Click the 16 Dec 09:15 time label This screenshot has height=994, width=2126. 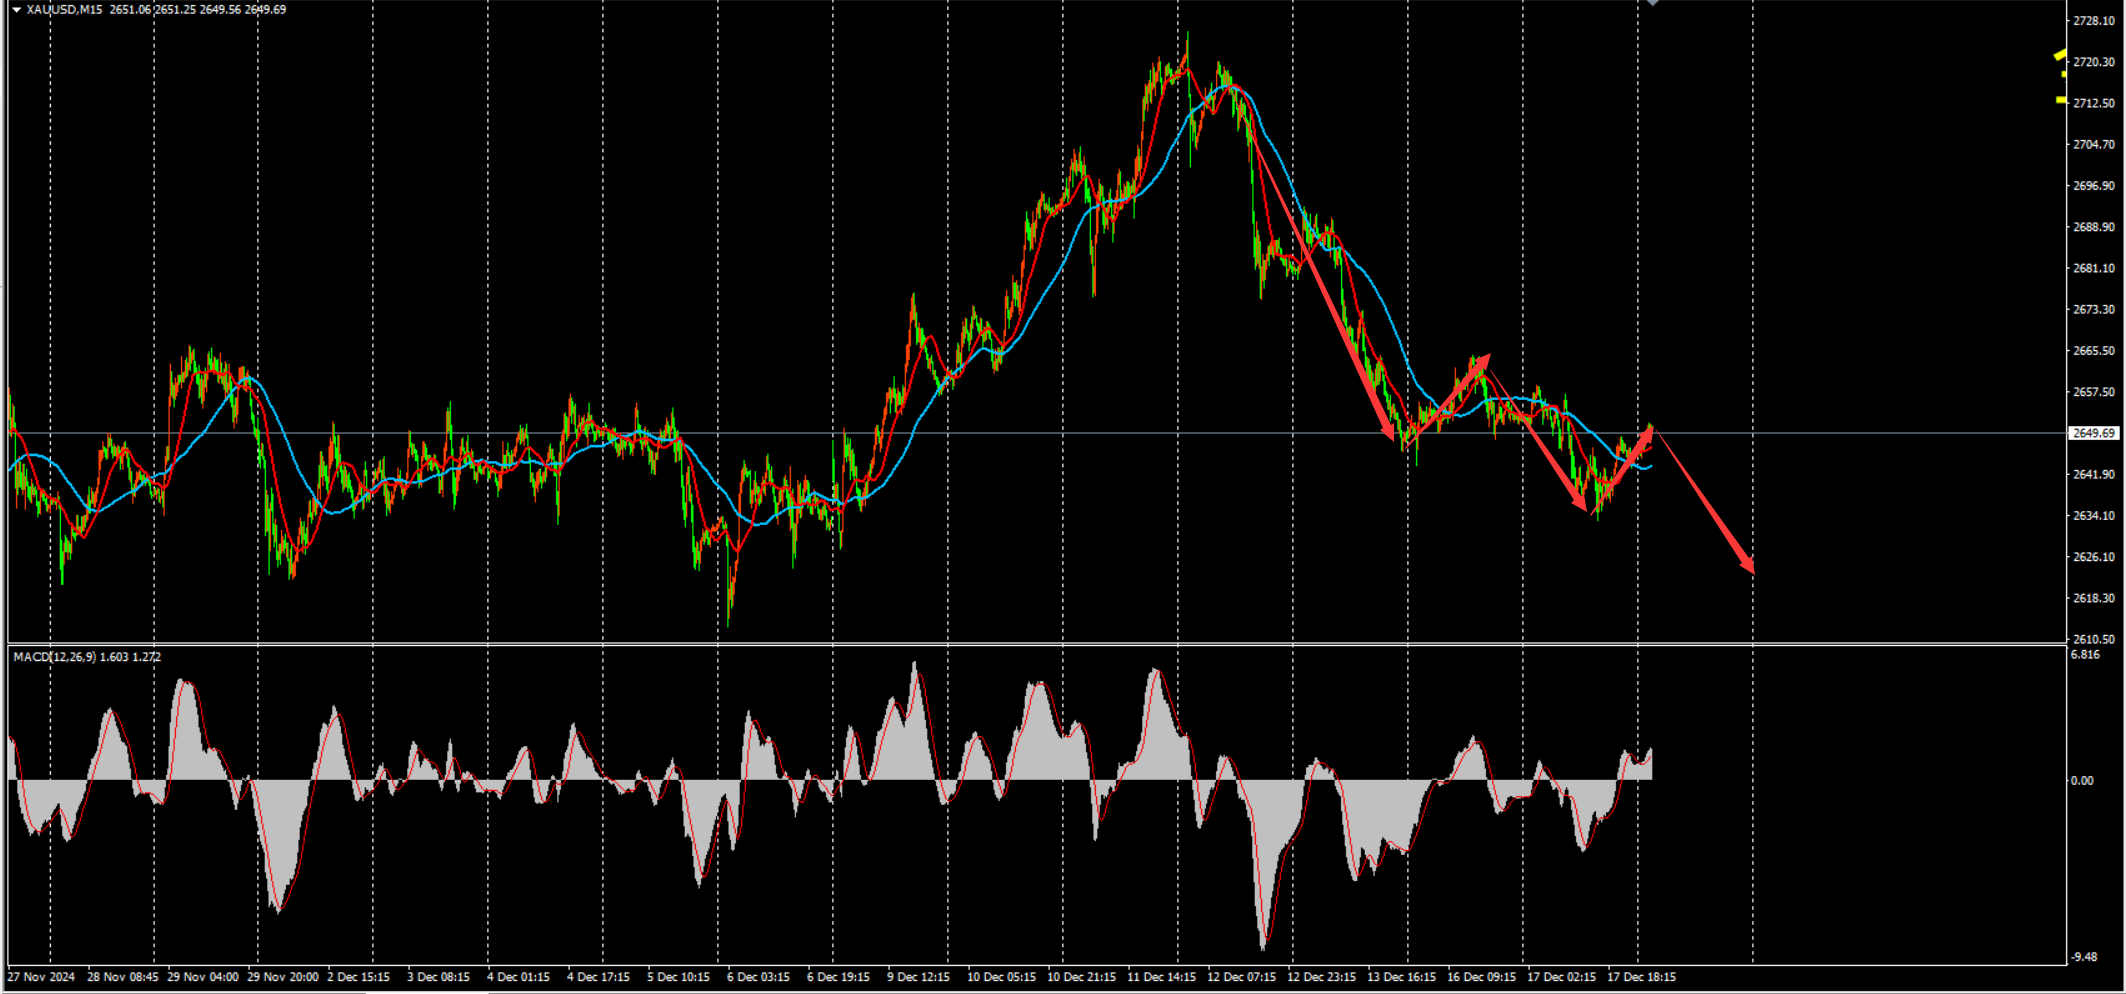pyautogui.click(x=1482, y=977)
